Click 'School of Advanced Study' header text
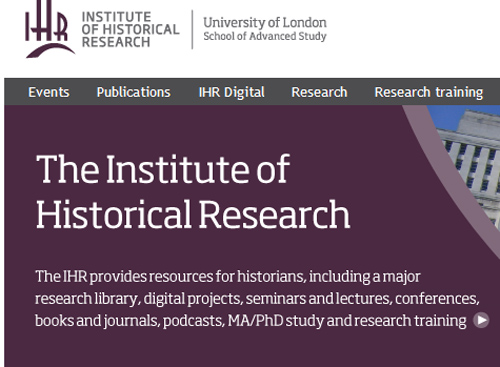Image resolution: width=500 pixels, height=367 pixels. [265, 36]
